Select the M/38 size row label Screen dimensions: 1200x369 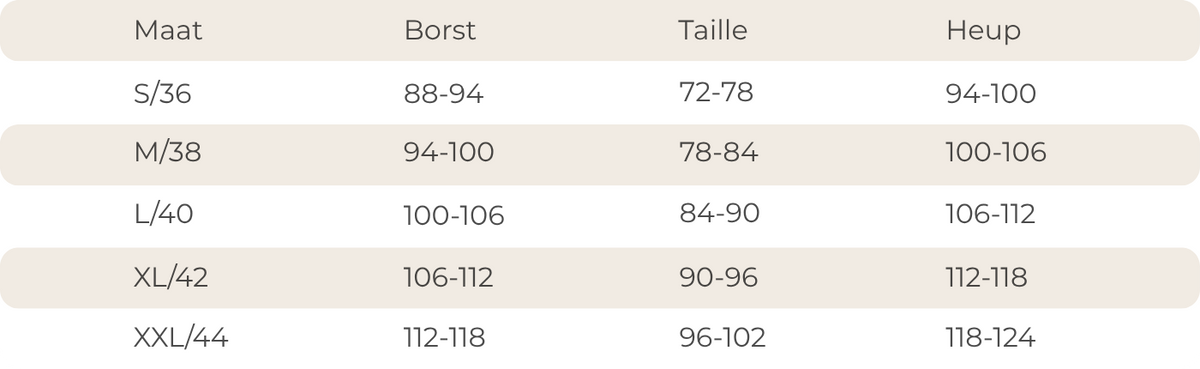[x=165, y=153]
